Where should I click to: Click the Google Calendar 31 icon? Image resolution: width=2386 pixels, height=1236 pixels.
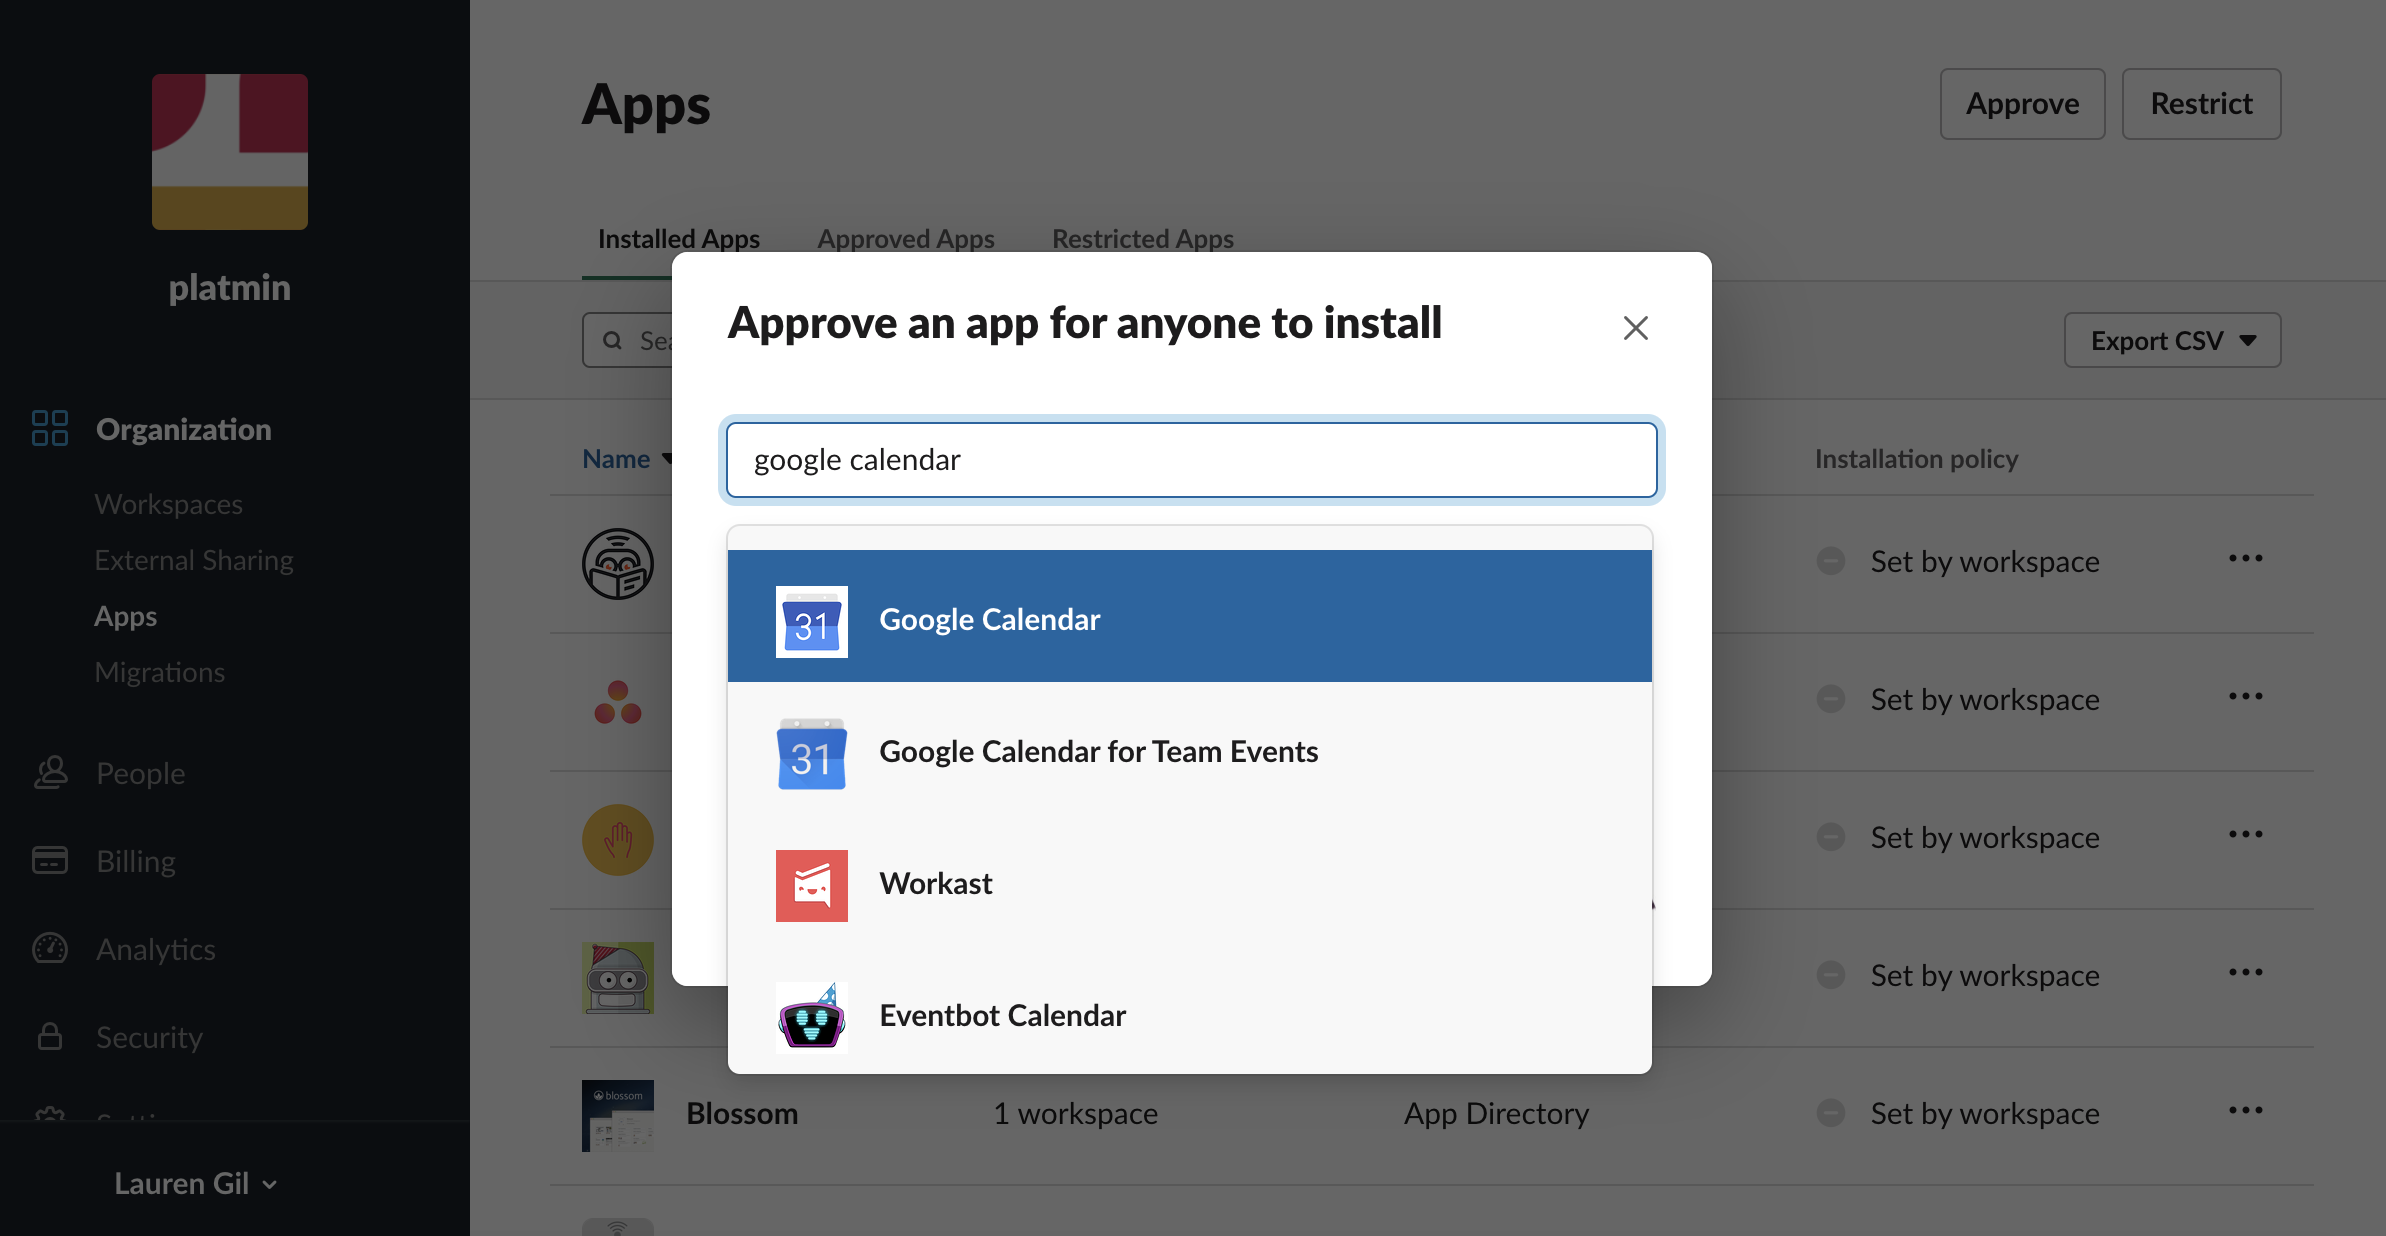pos(811,622)
